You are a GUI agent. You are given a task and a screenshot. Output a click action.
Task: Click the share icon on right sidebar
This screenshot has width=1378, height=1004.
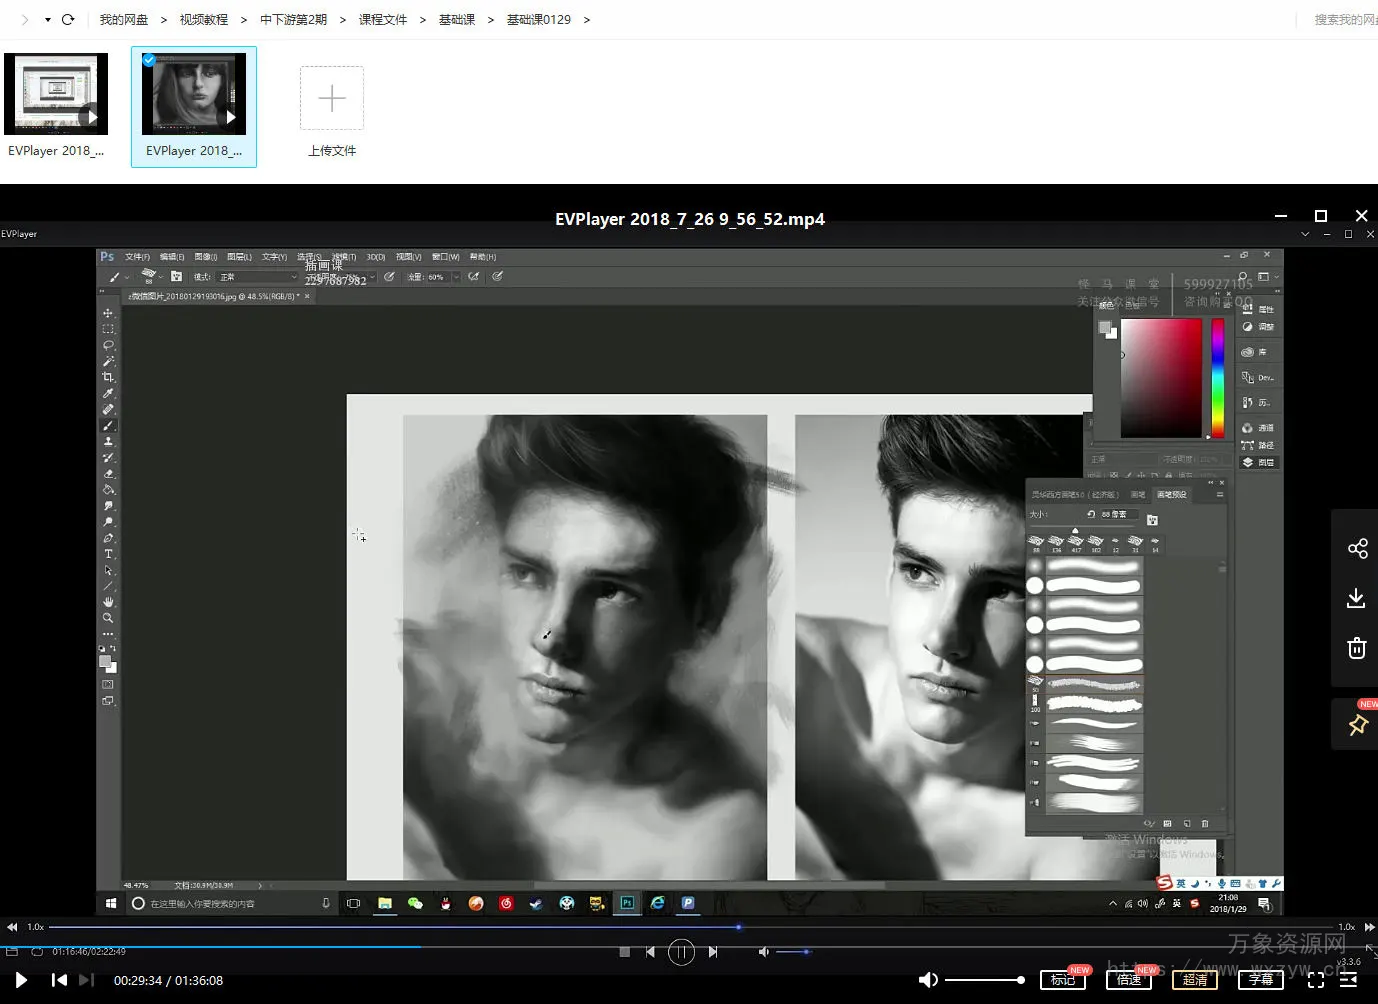(1357, 548)
